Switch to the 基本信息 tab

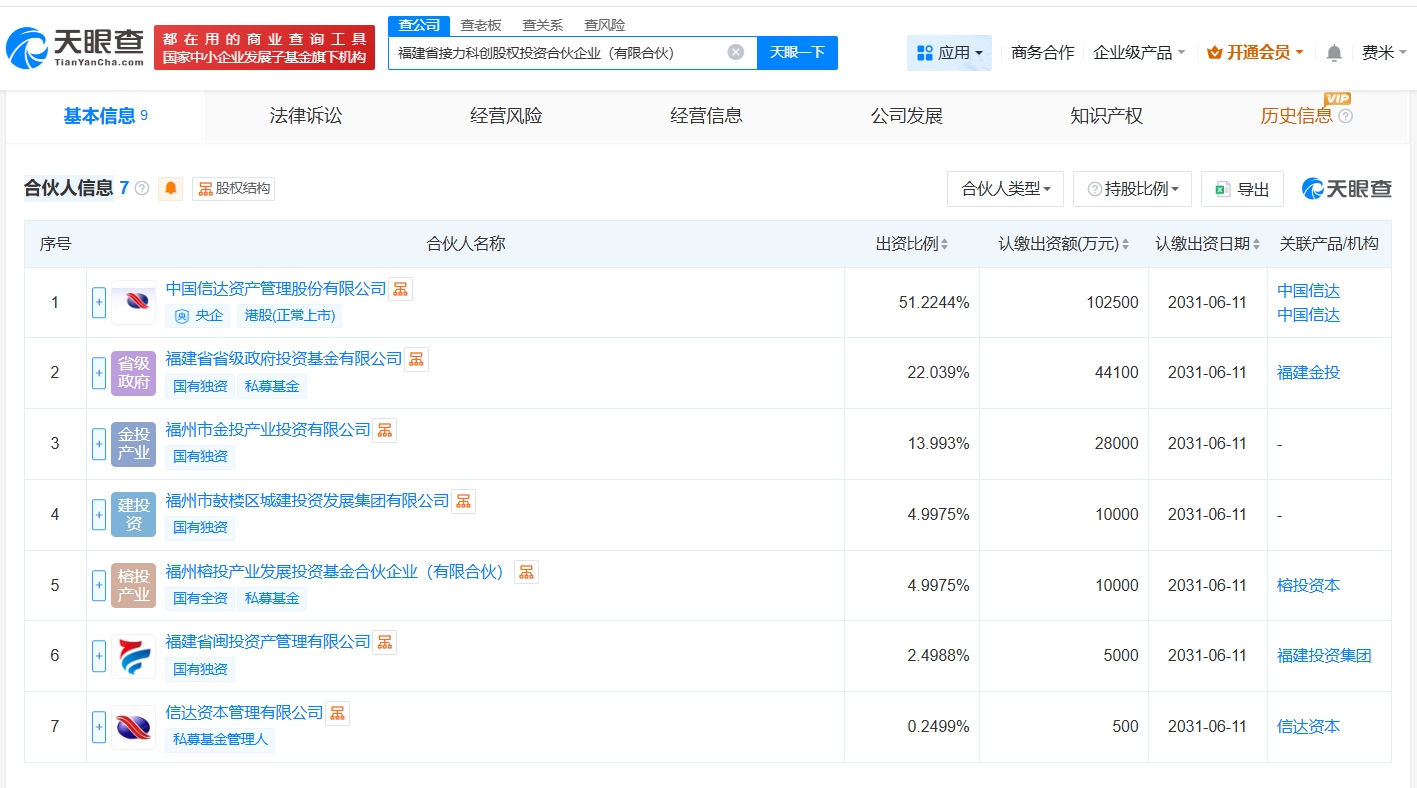[105, 116]
